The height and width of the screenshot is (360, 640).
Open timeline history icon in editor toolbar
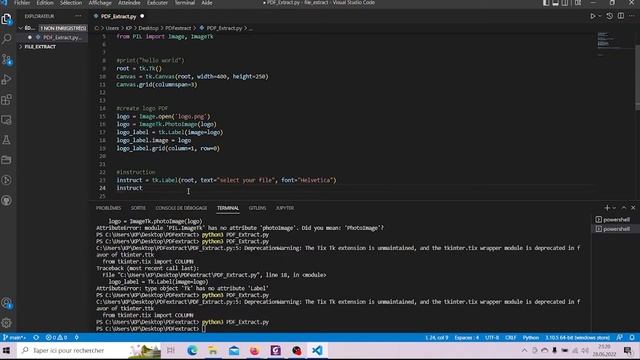click(609, 16)
